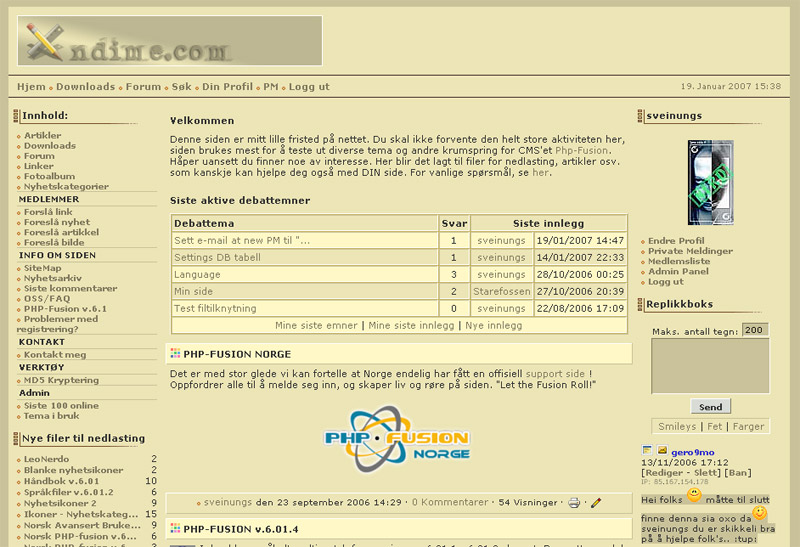Open Problemer med registrering? link
Screen dimensions: 800x547
[57, 324]
